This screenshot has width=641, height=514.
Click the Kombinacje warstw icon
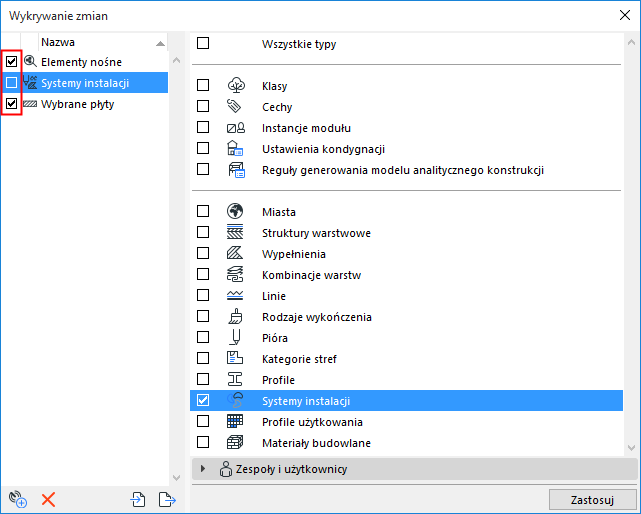click(x=235, y=274)
